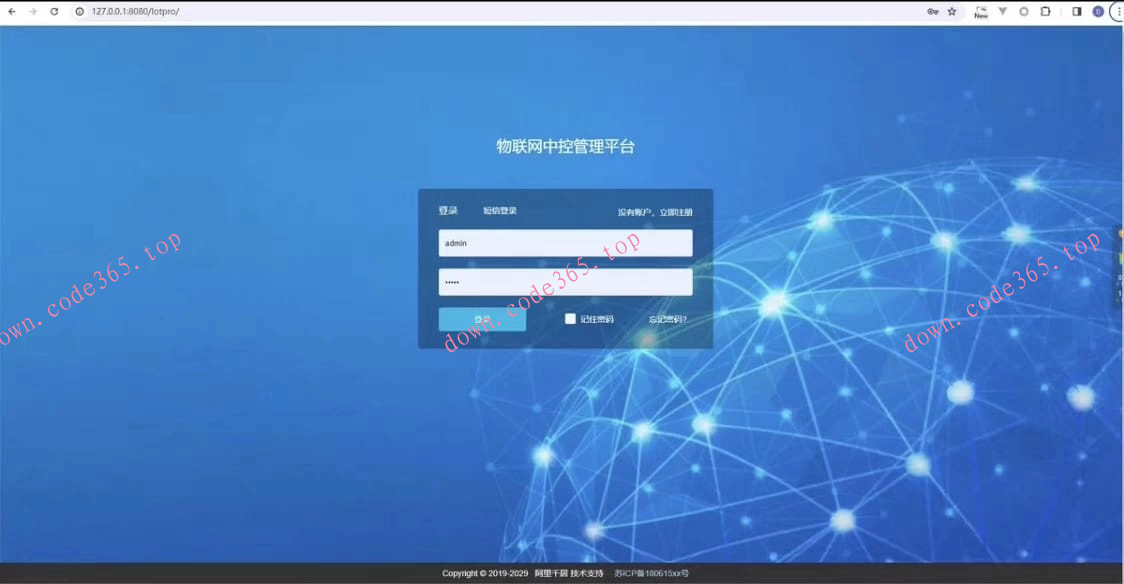Select the password manager key icon

(933, 11)
